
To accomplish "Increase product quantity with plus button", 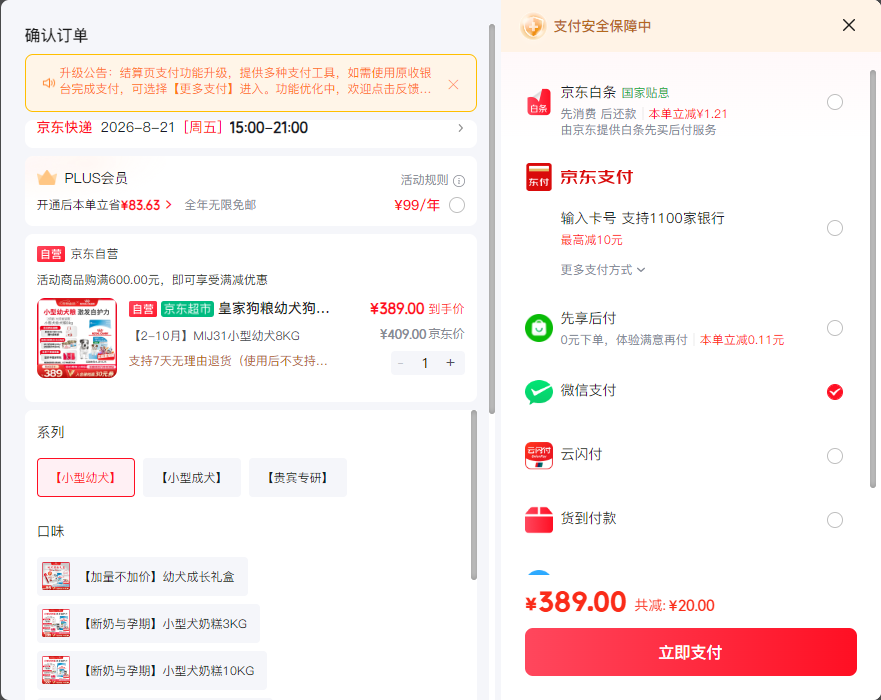I will click(x=450, y=363).
